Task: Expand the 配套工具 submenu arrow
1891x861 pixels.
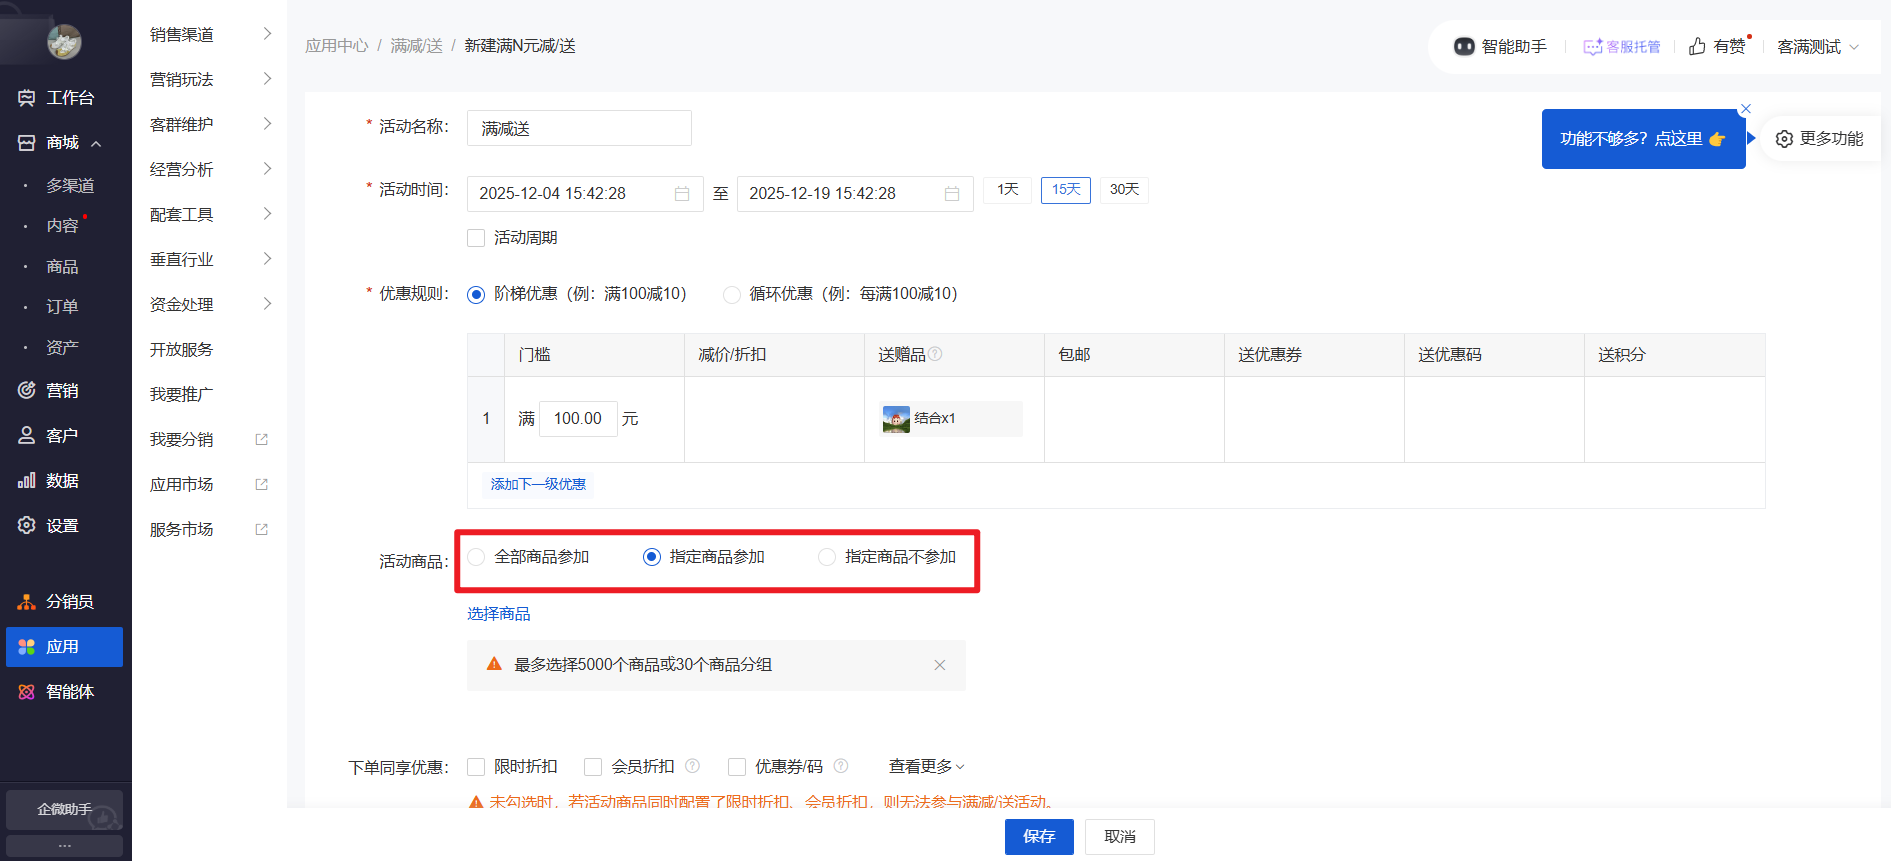Action: tap(267, 214)
